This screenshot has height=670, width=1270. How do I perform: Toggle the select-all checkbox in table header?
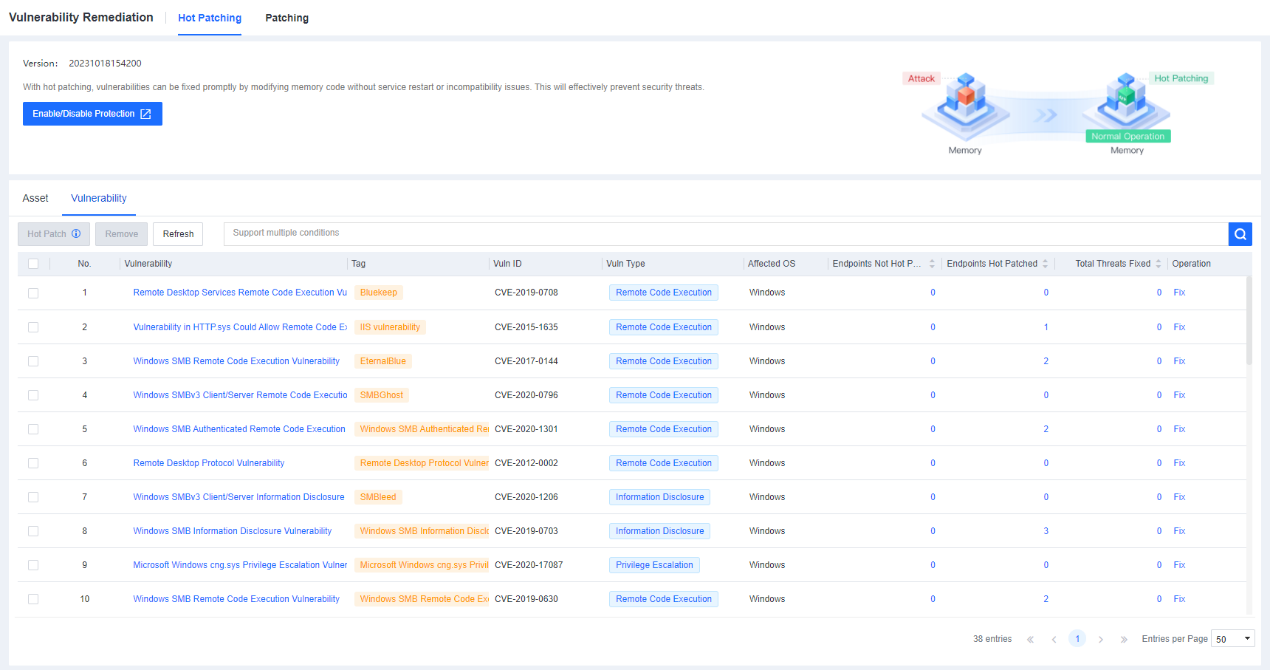click(33, 264)
